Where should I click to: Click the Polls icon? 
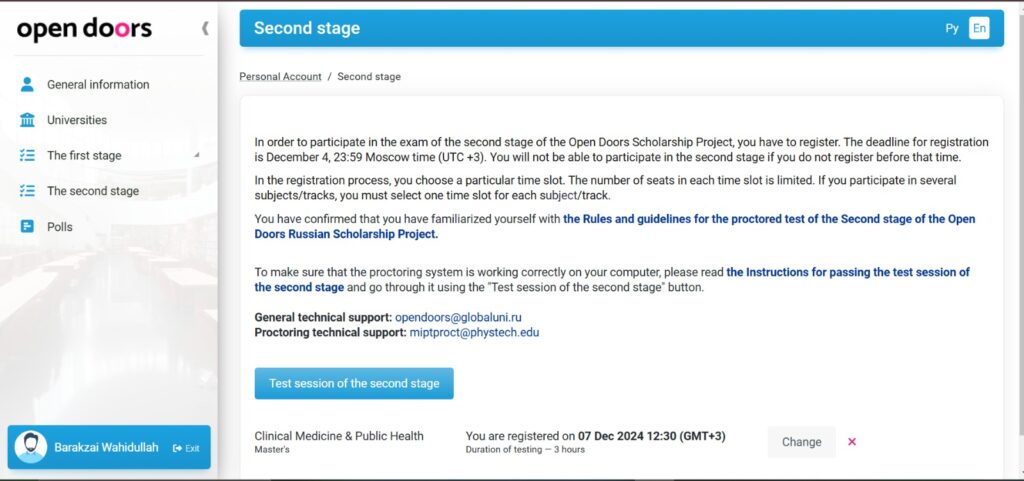pos(27,226)
